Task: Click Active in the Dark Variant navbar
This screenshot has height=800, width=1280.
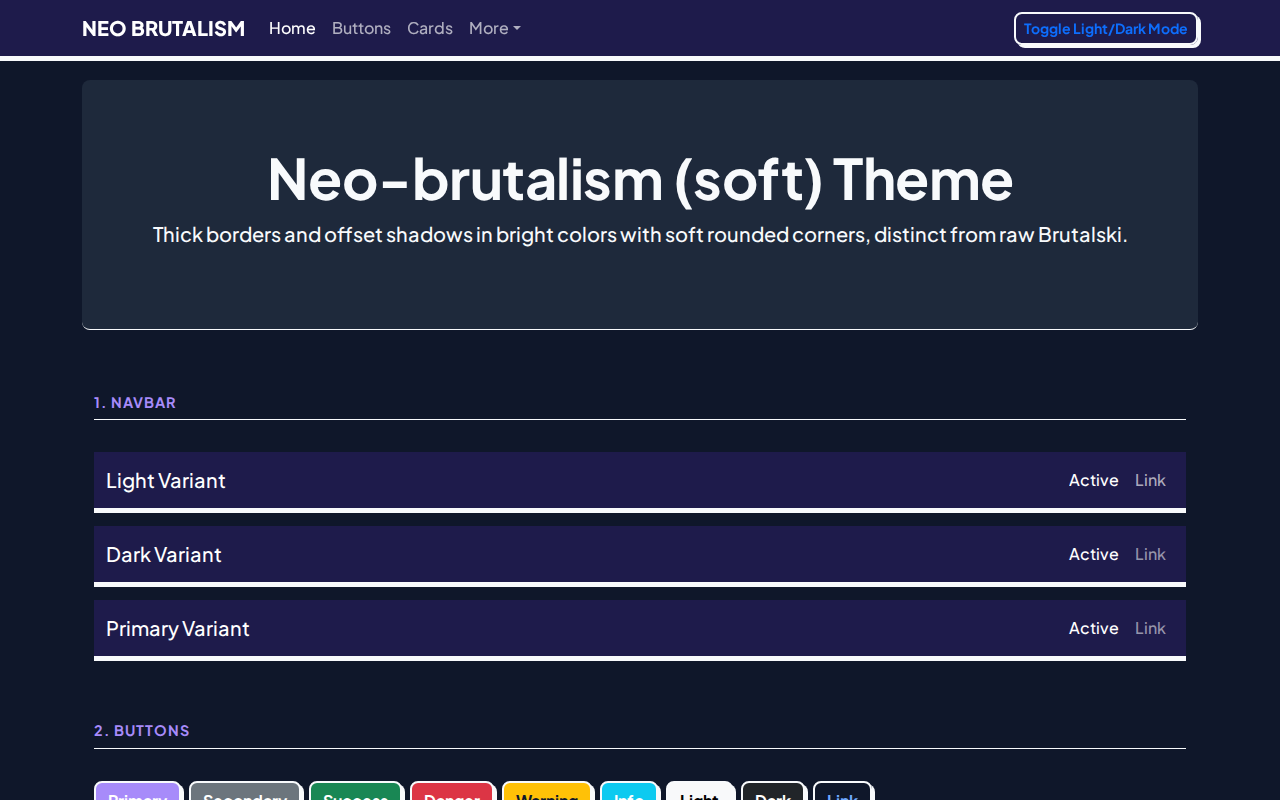Action: pos(1093,554)
